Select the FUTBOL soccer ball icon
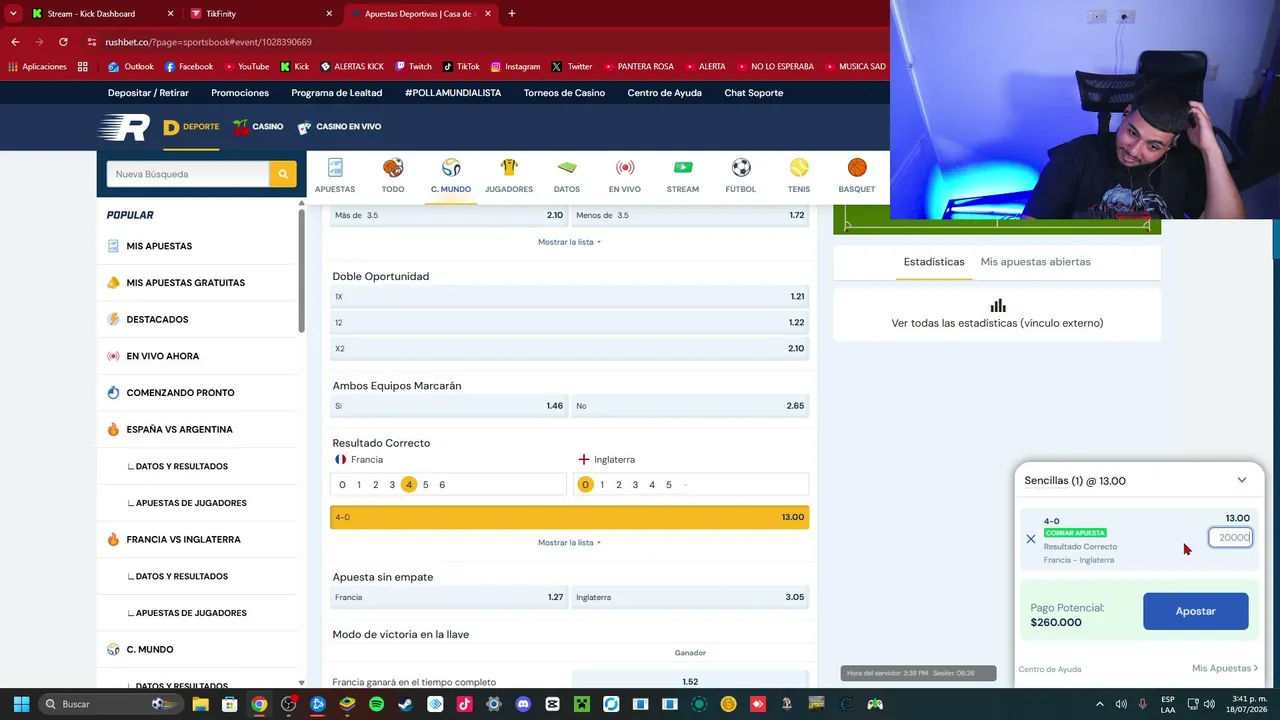 [741, 168]
